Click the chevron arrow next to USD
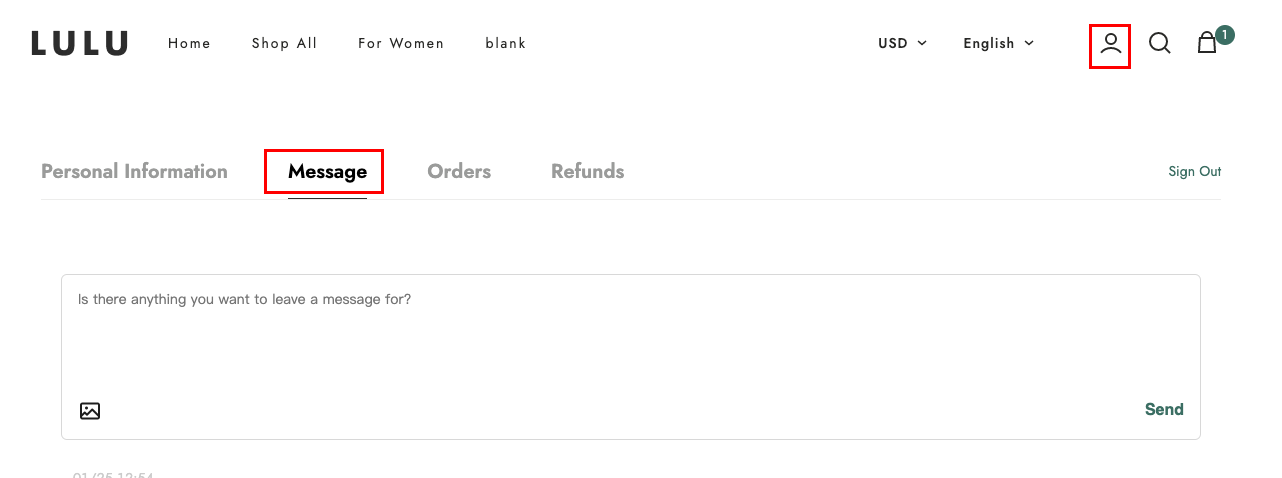The image size is (1282, 478). [922, 43]
